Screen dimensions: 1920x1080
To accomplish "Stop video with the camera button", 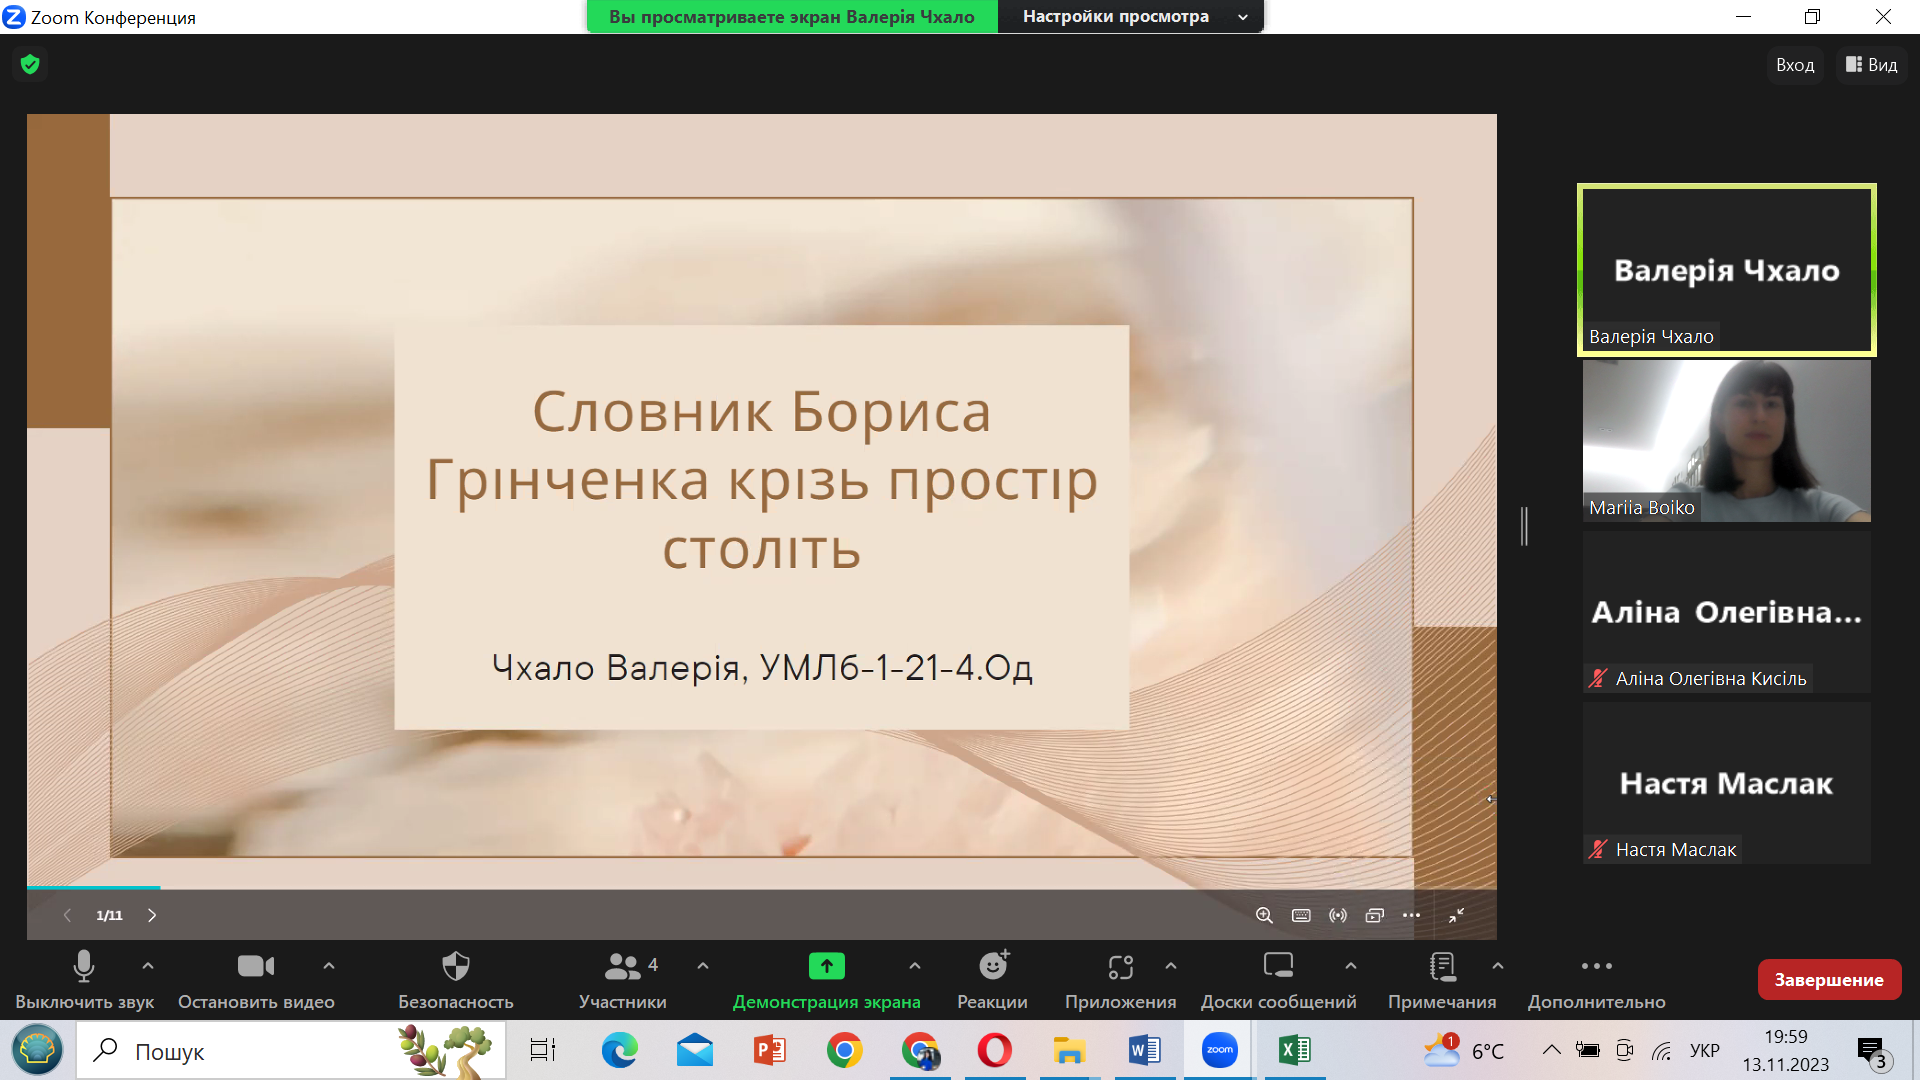I will (256, 966).
